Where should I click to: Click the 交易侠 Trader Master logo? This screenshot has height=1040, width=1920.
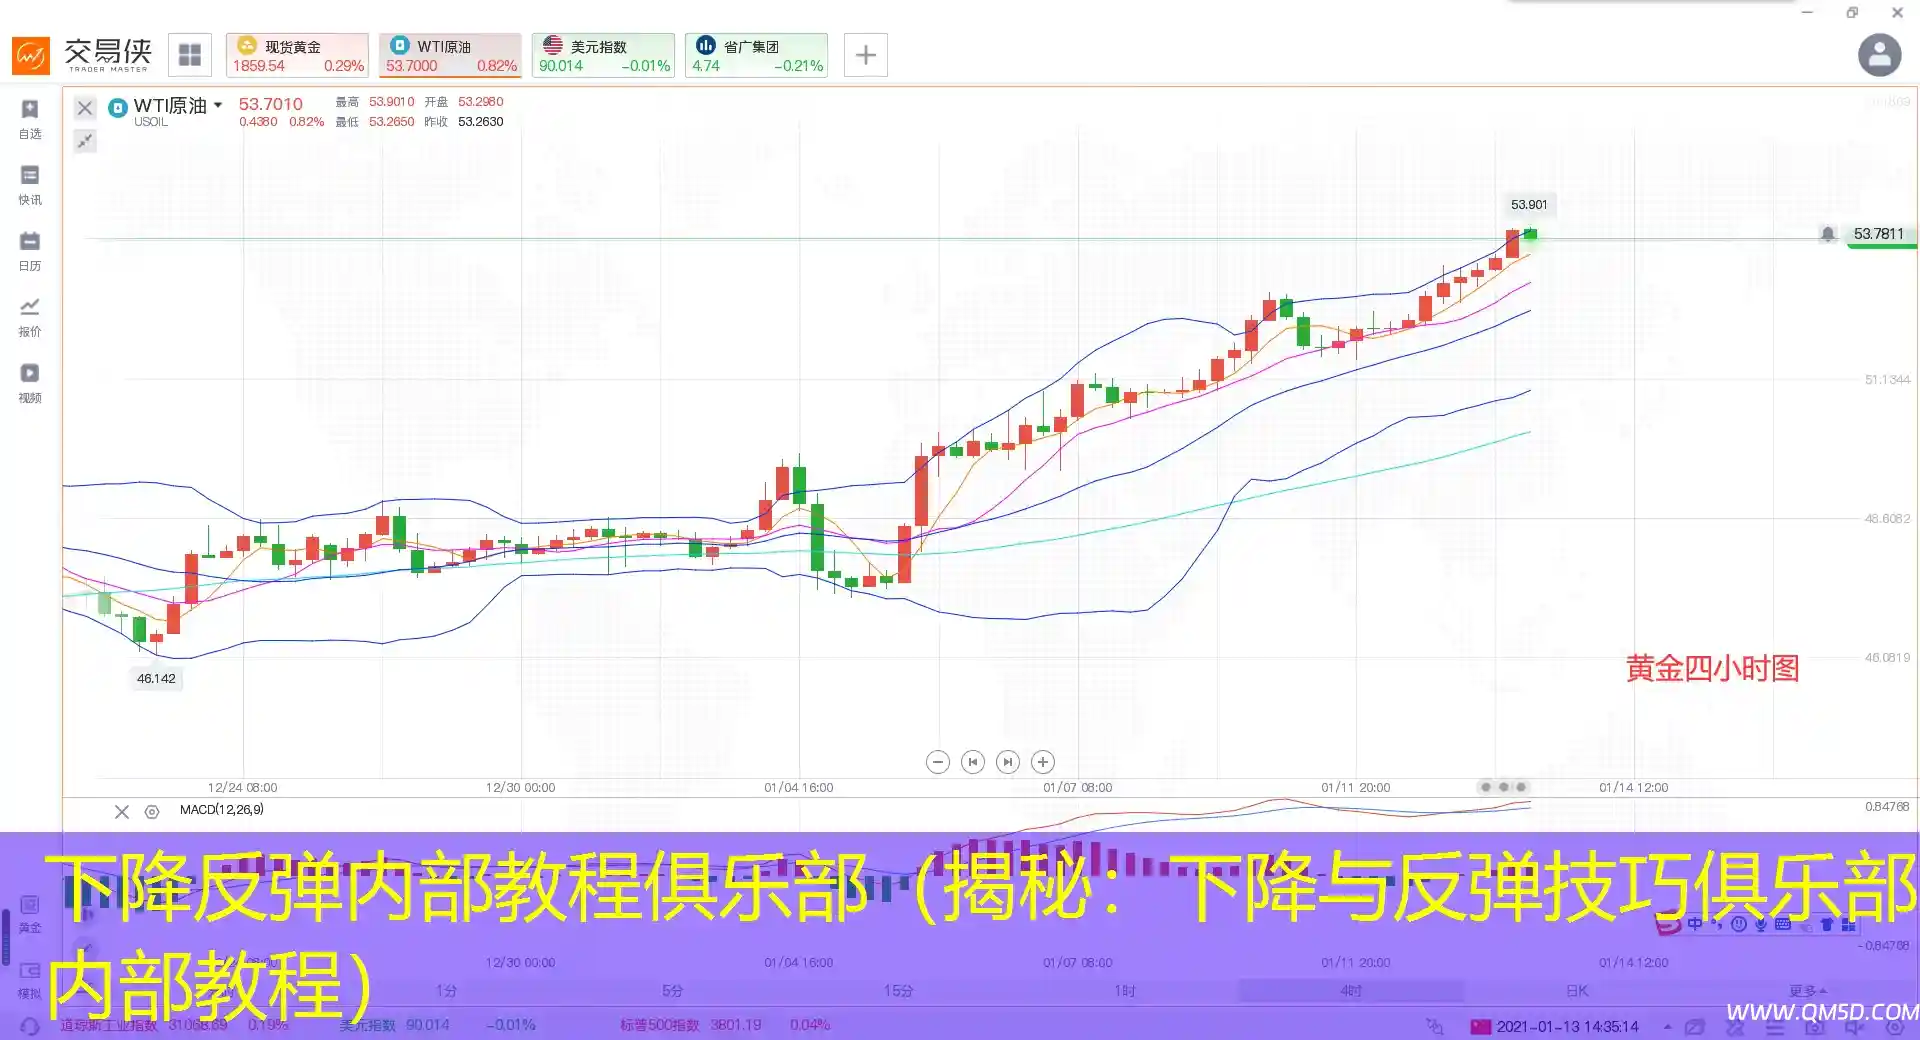pos(83,55)
